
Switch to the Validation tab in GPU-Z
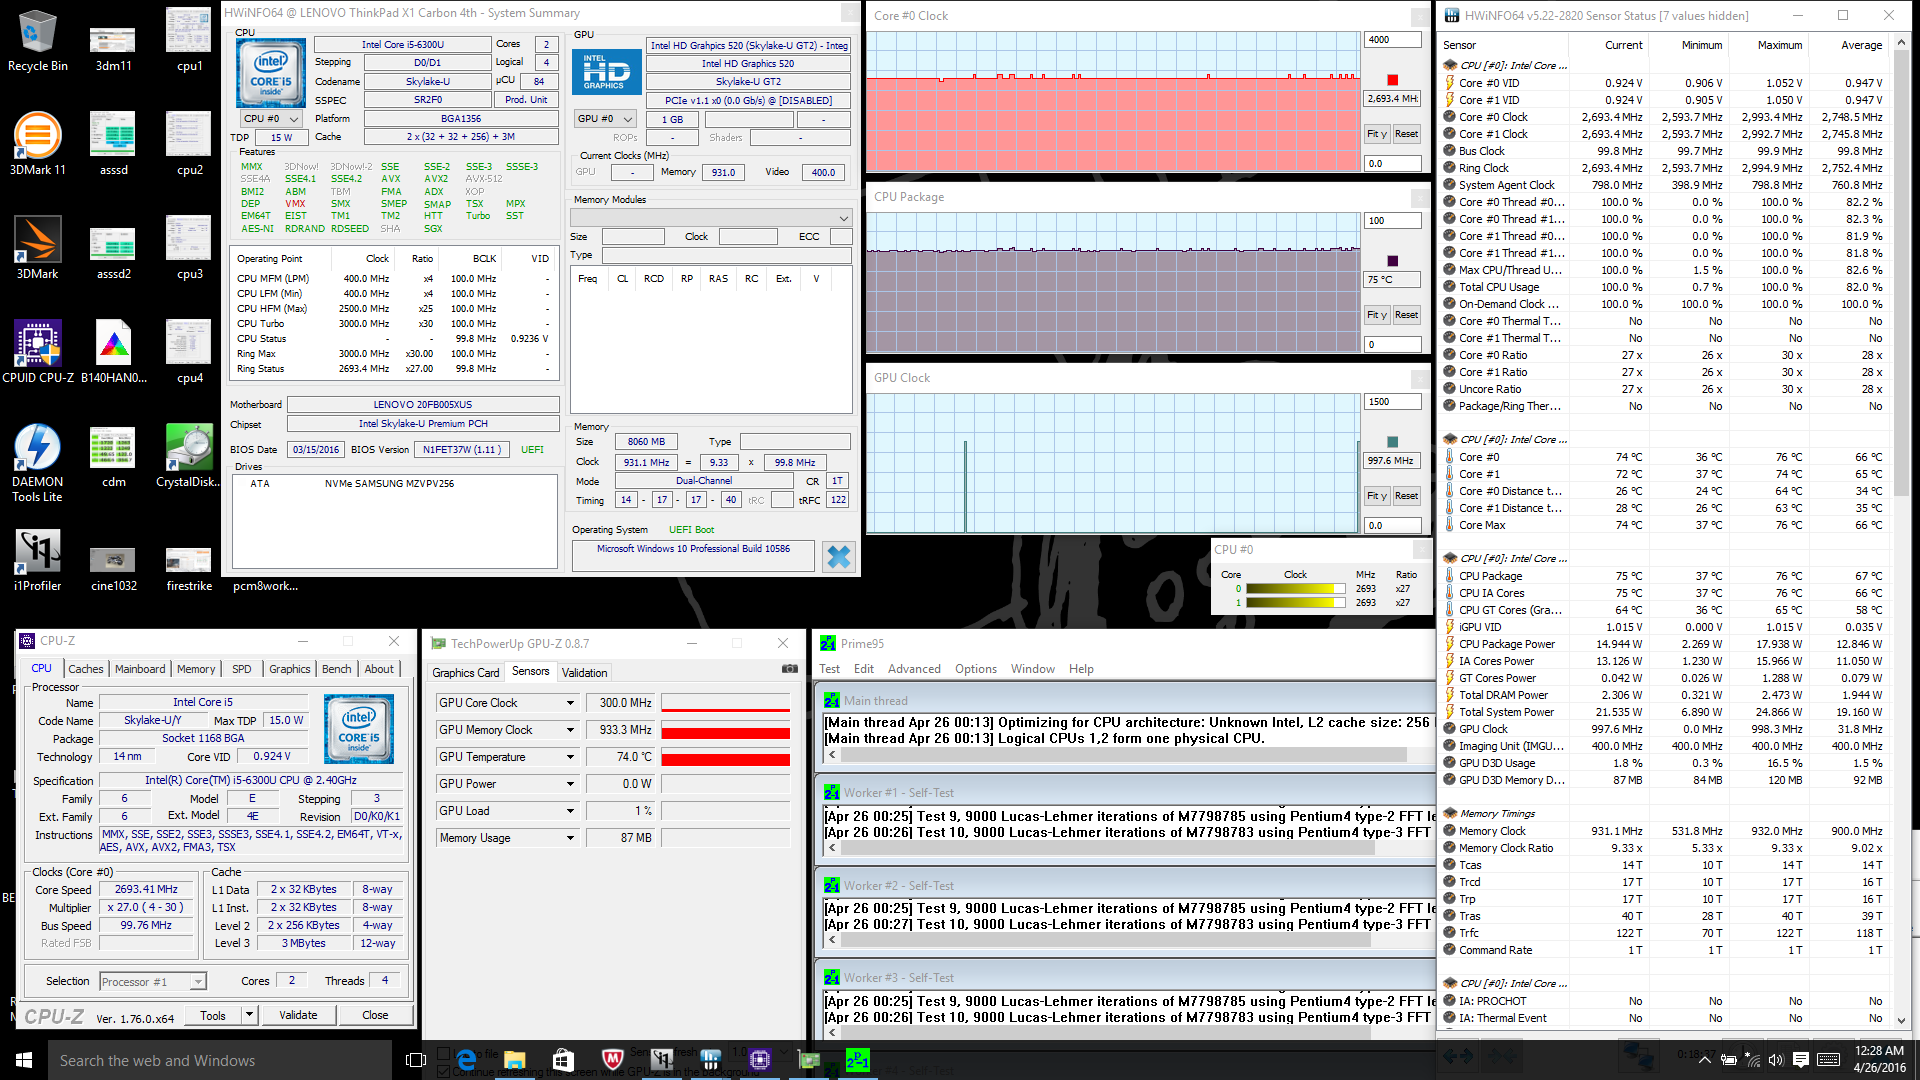click(x=584, y=672)
